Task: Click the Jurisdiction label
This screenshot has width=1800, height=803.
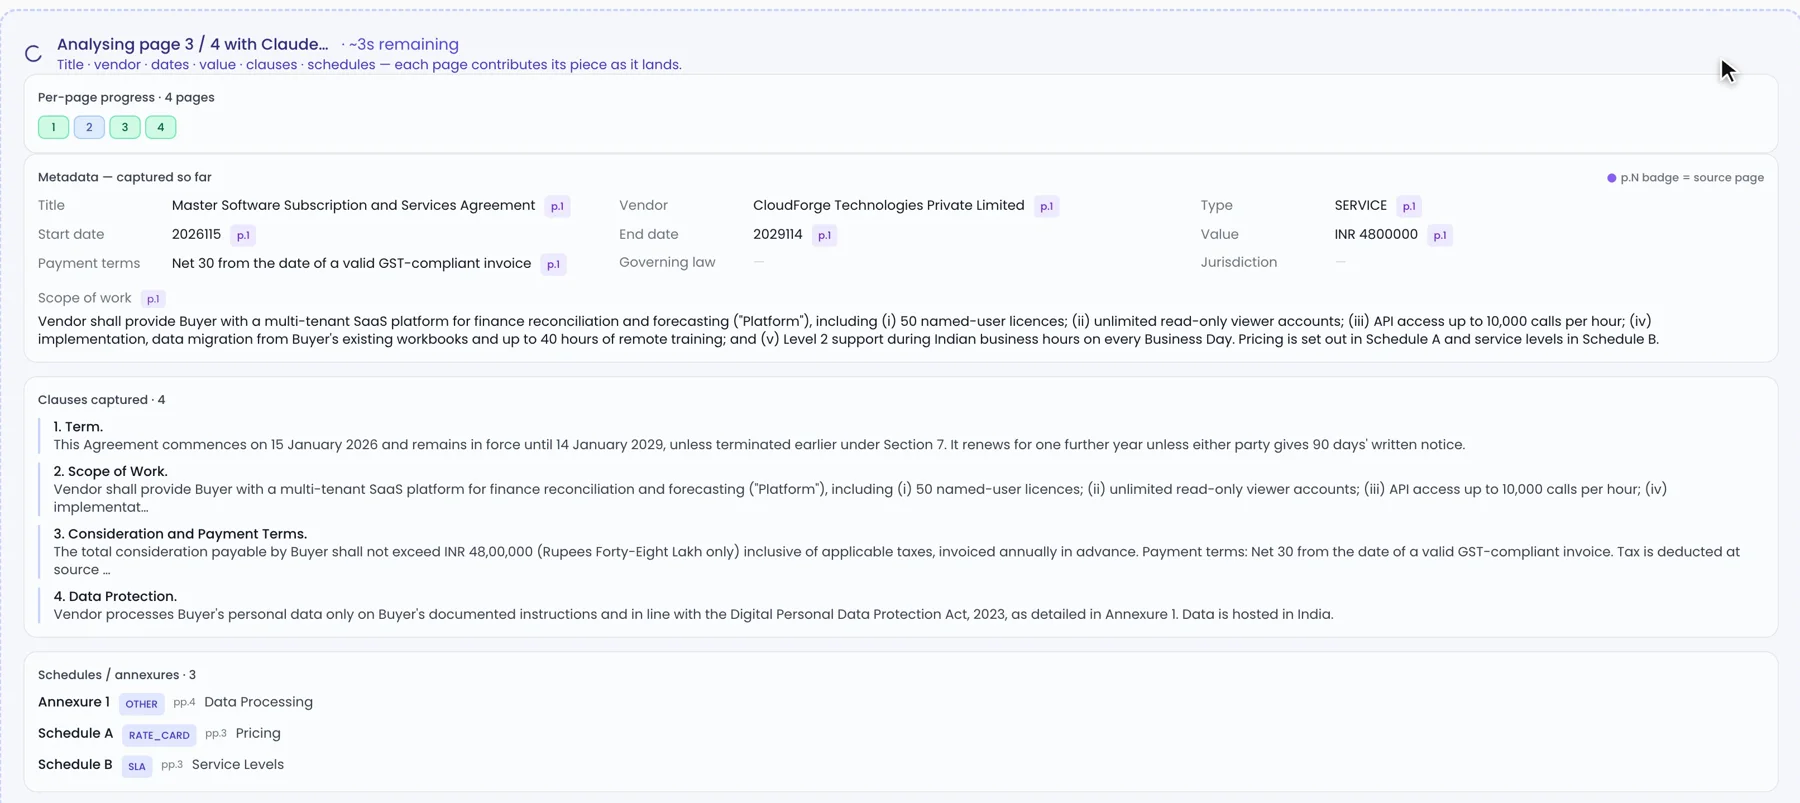Action: [1238, 262]
